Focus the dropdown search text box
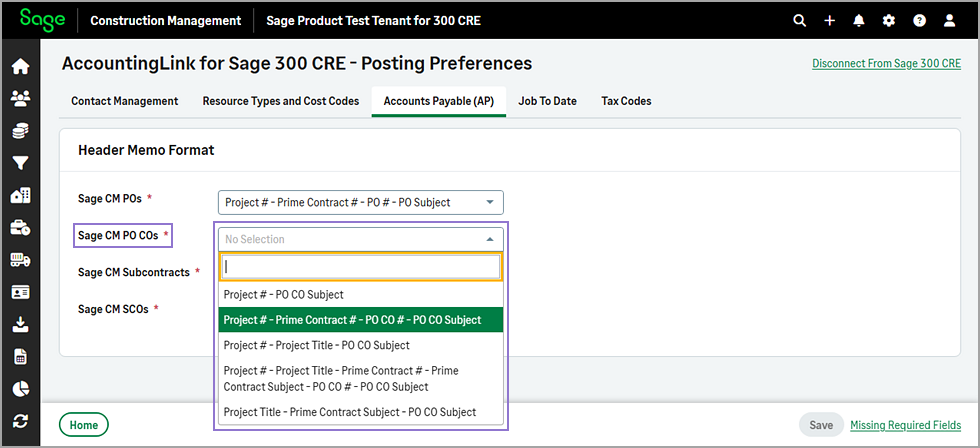980x448 pixels. (361, 267)
